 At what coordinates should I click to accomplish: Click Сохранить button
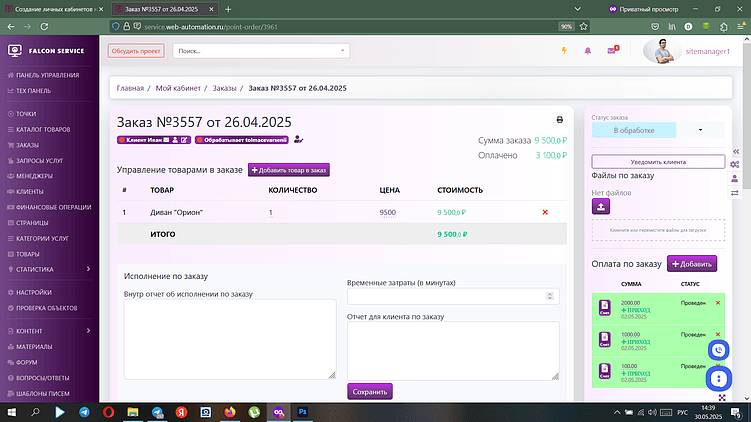point(370,392)
